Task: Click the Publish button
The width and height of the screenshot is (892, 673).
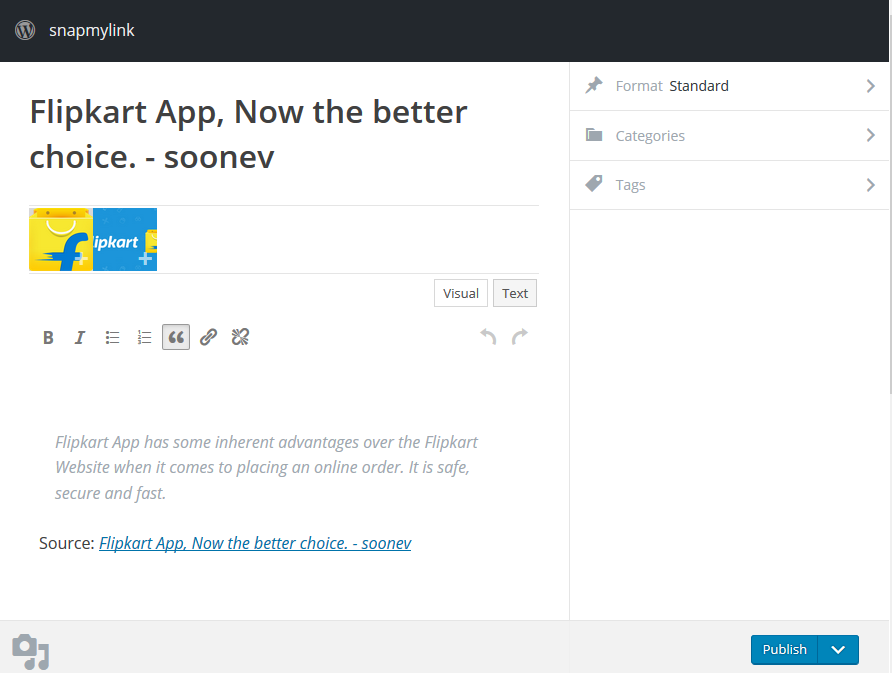Action: pyautogui.click(x=784, y=650)
